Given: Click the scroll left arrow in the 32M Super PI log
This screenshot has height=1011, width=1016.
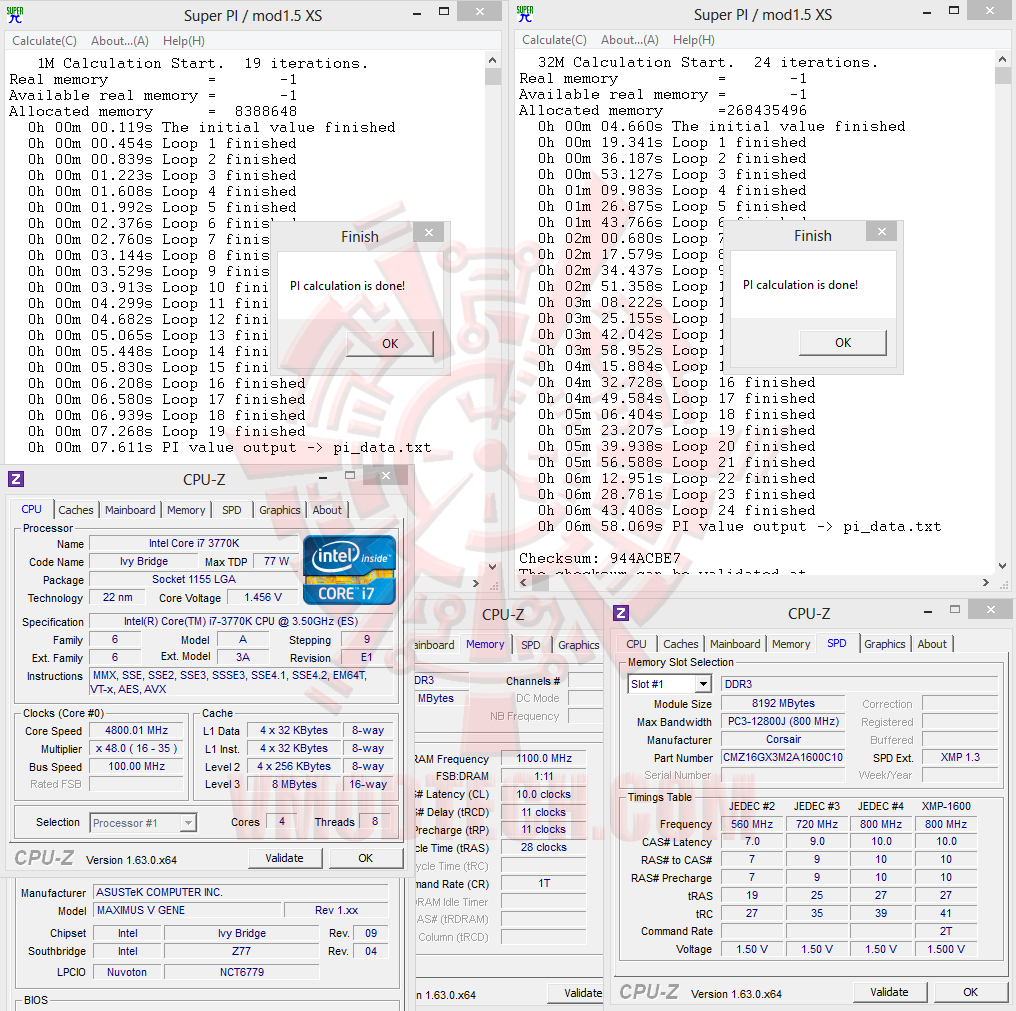Looking at the screenshot, I should click(524, 583).
